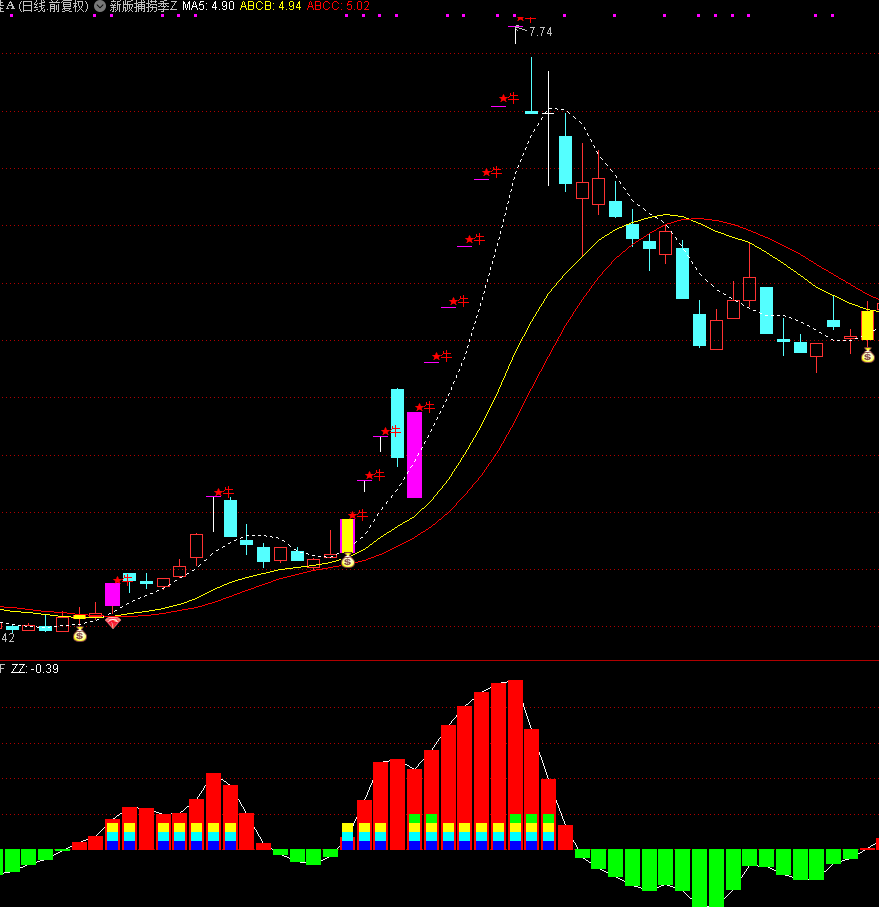Select the yellow candle at the chart's right edge
The width and height of the screenshot is (879, 907).
point(867,325)
